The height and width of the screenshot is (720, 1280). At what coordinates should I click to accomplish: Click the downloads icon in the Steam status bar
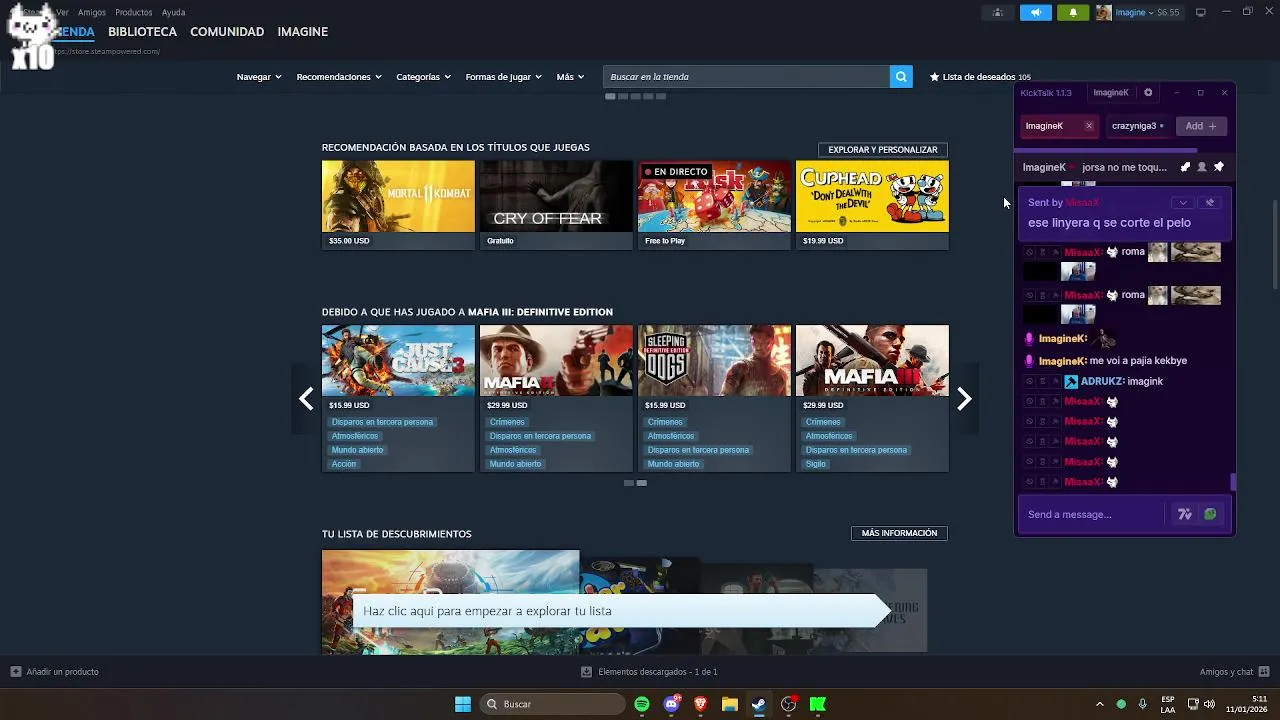pos(586,672)
